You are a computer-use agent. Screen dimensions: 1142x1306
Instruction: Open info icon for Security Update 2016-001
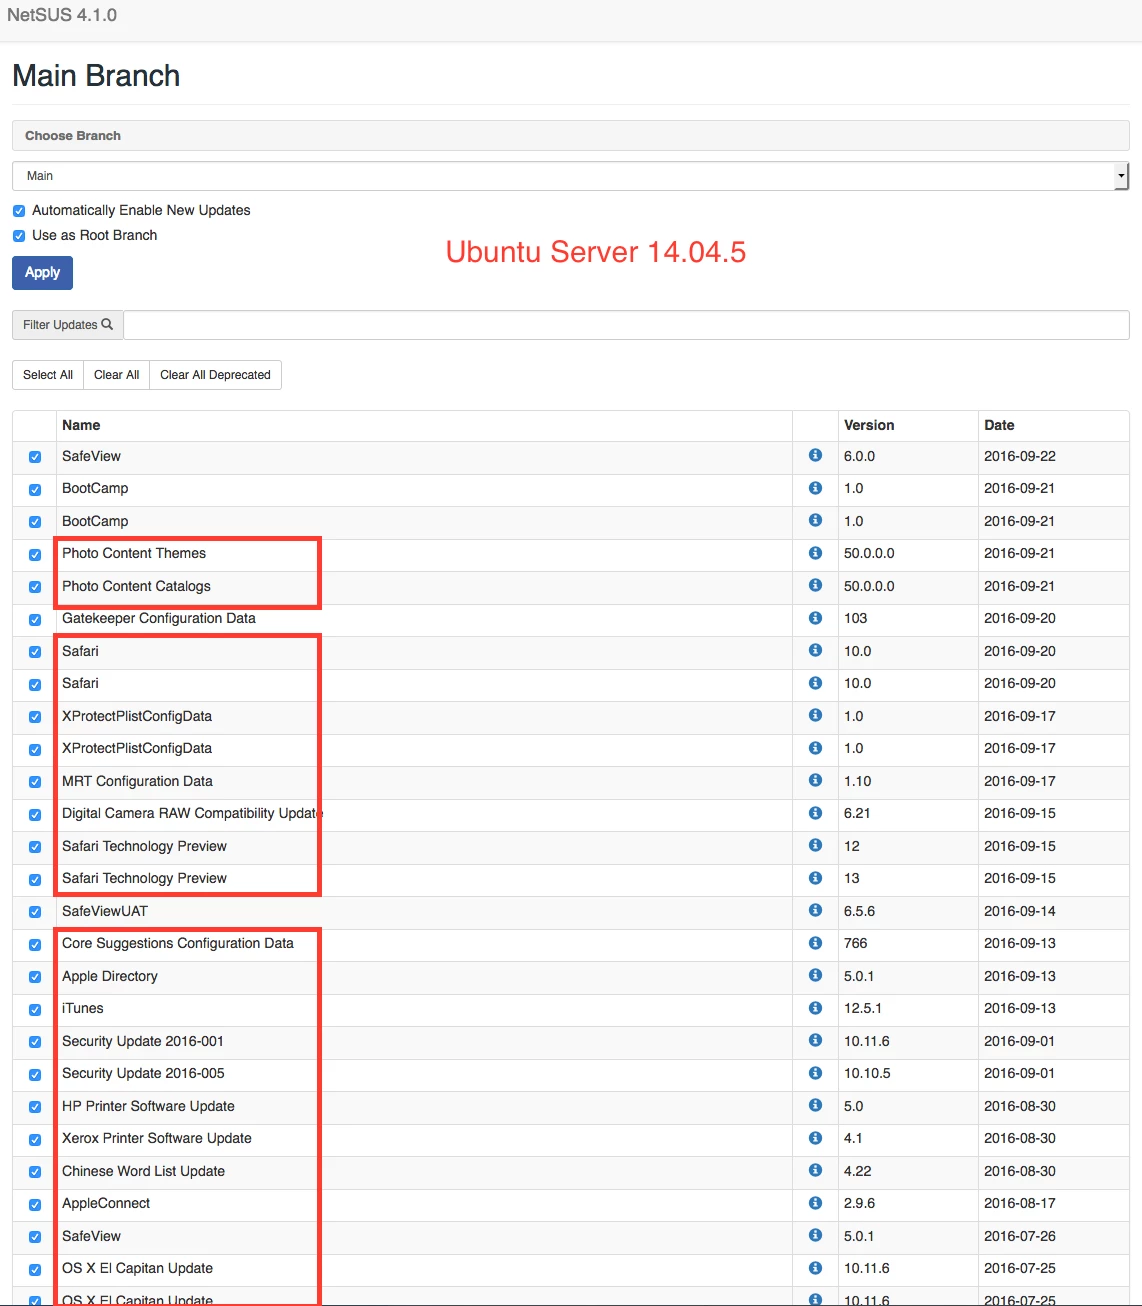815,1040
